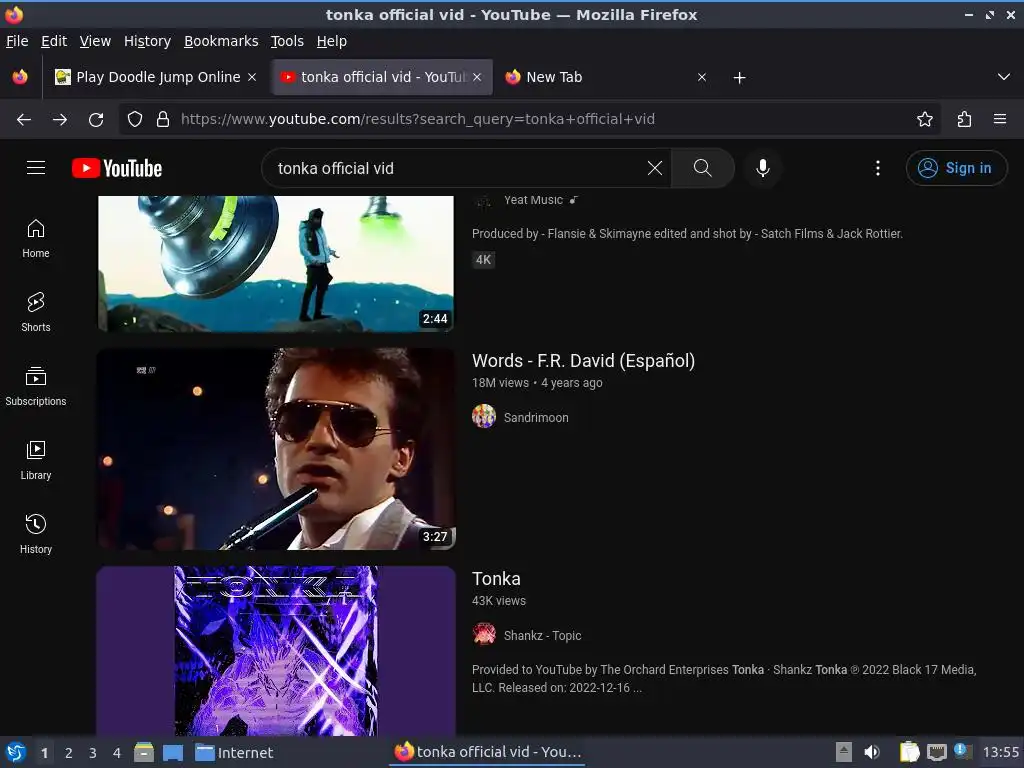Open the Firefox extensions puzzle icon
This screenshot has height=768, width=1024.
[964, 119]
